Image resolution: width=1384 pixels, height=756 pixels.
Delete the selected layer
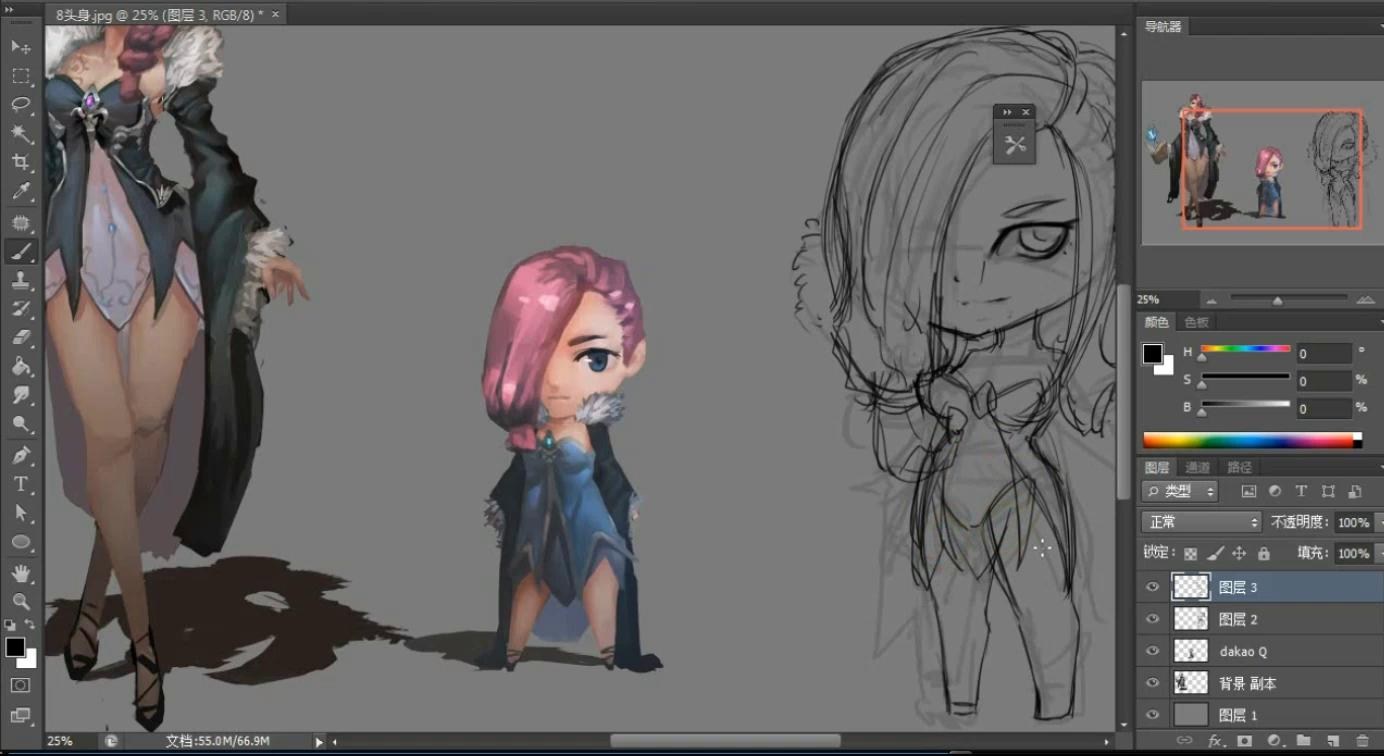click(1362, 741)
